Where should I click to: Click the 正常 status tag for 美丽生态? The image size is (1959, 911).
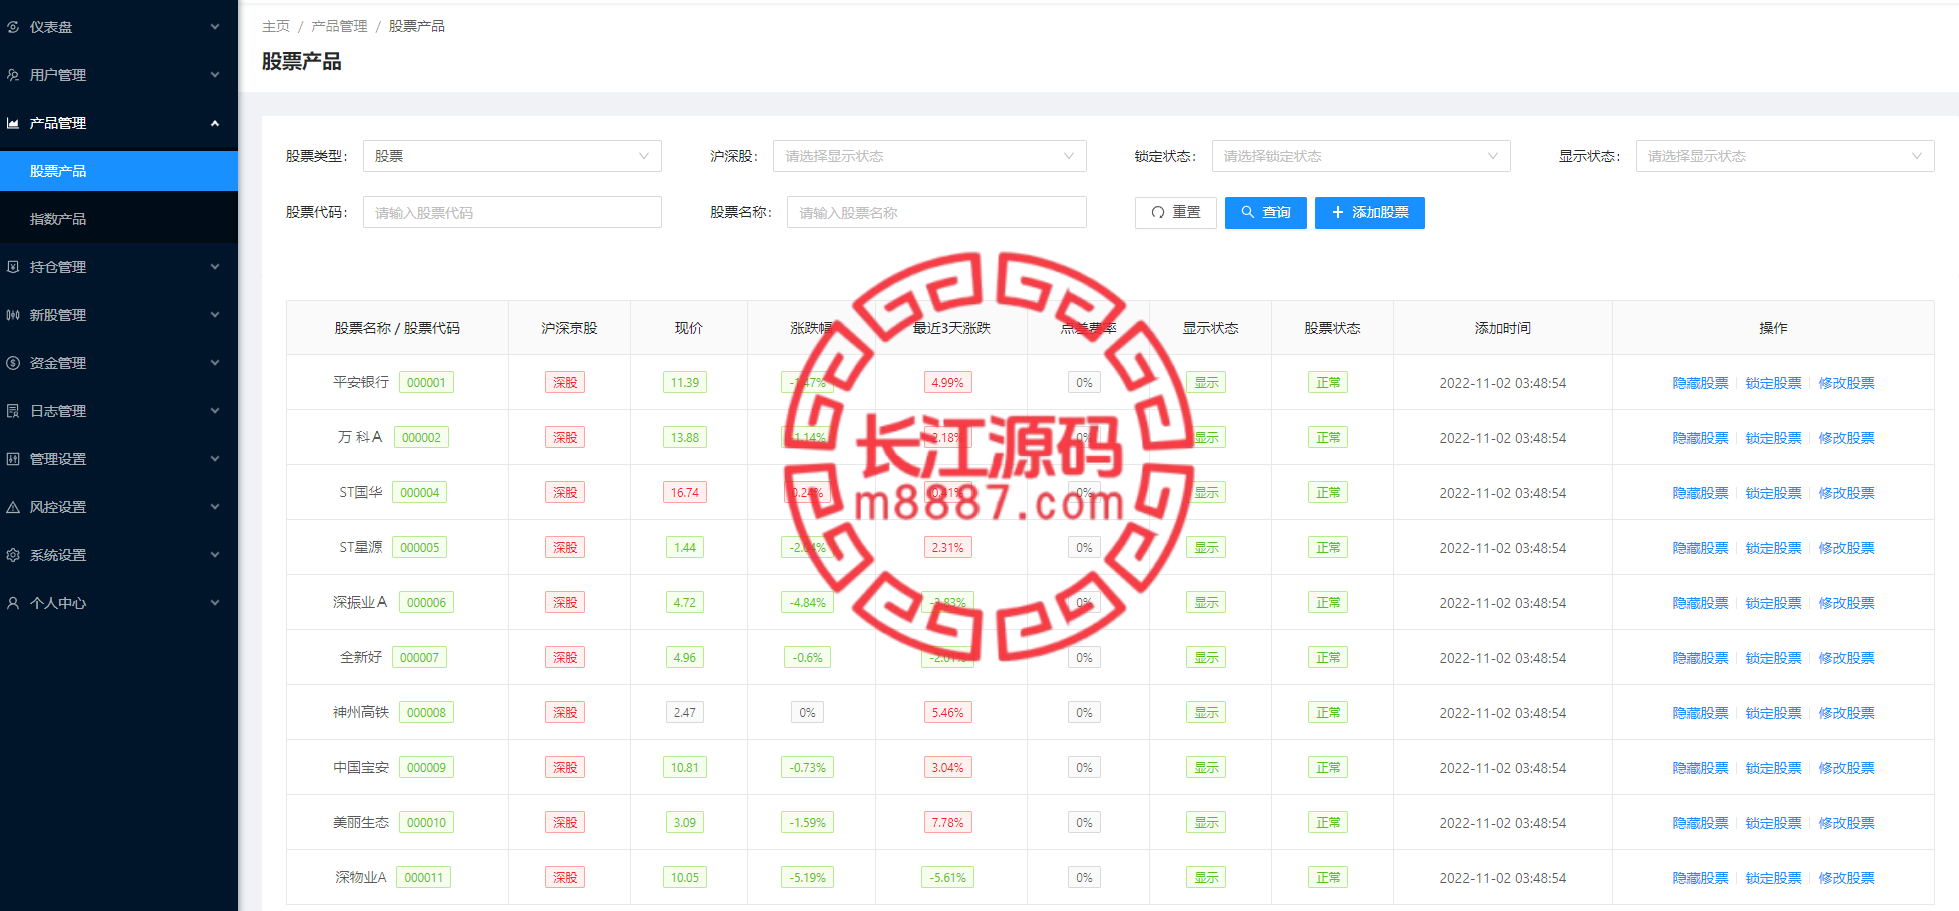point(1328,822)
